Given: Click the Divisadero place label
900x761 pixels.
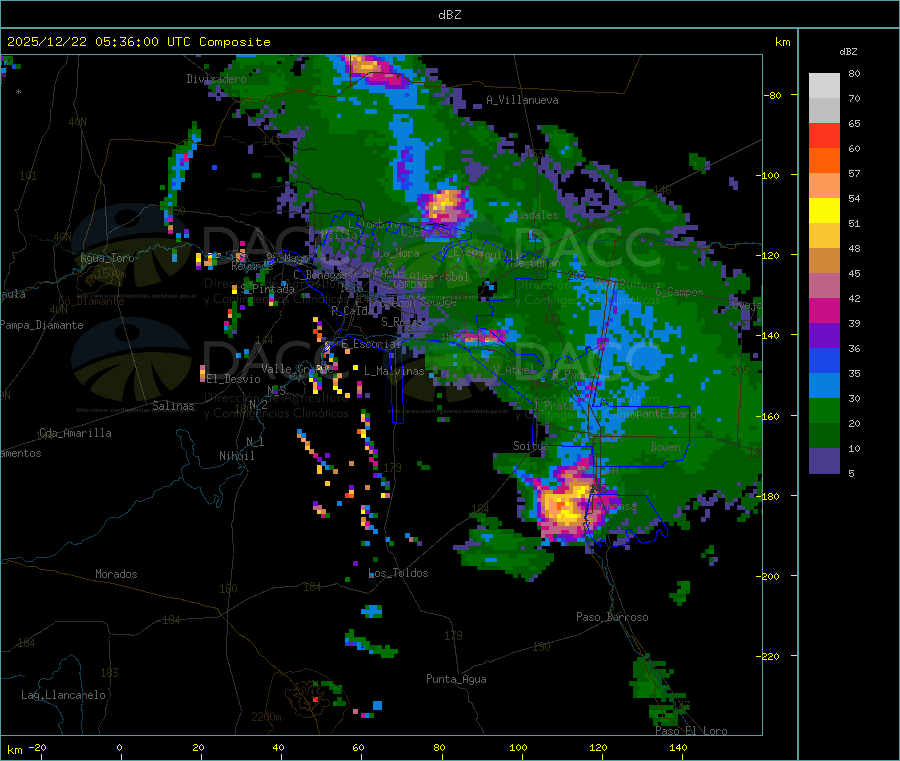Looking at the screenshot, I should (x=216, y=79).
